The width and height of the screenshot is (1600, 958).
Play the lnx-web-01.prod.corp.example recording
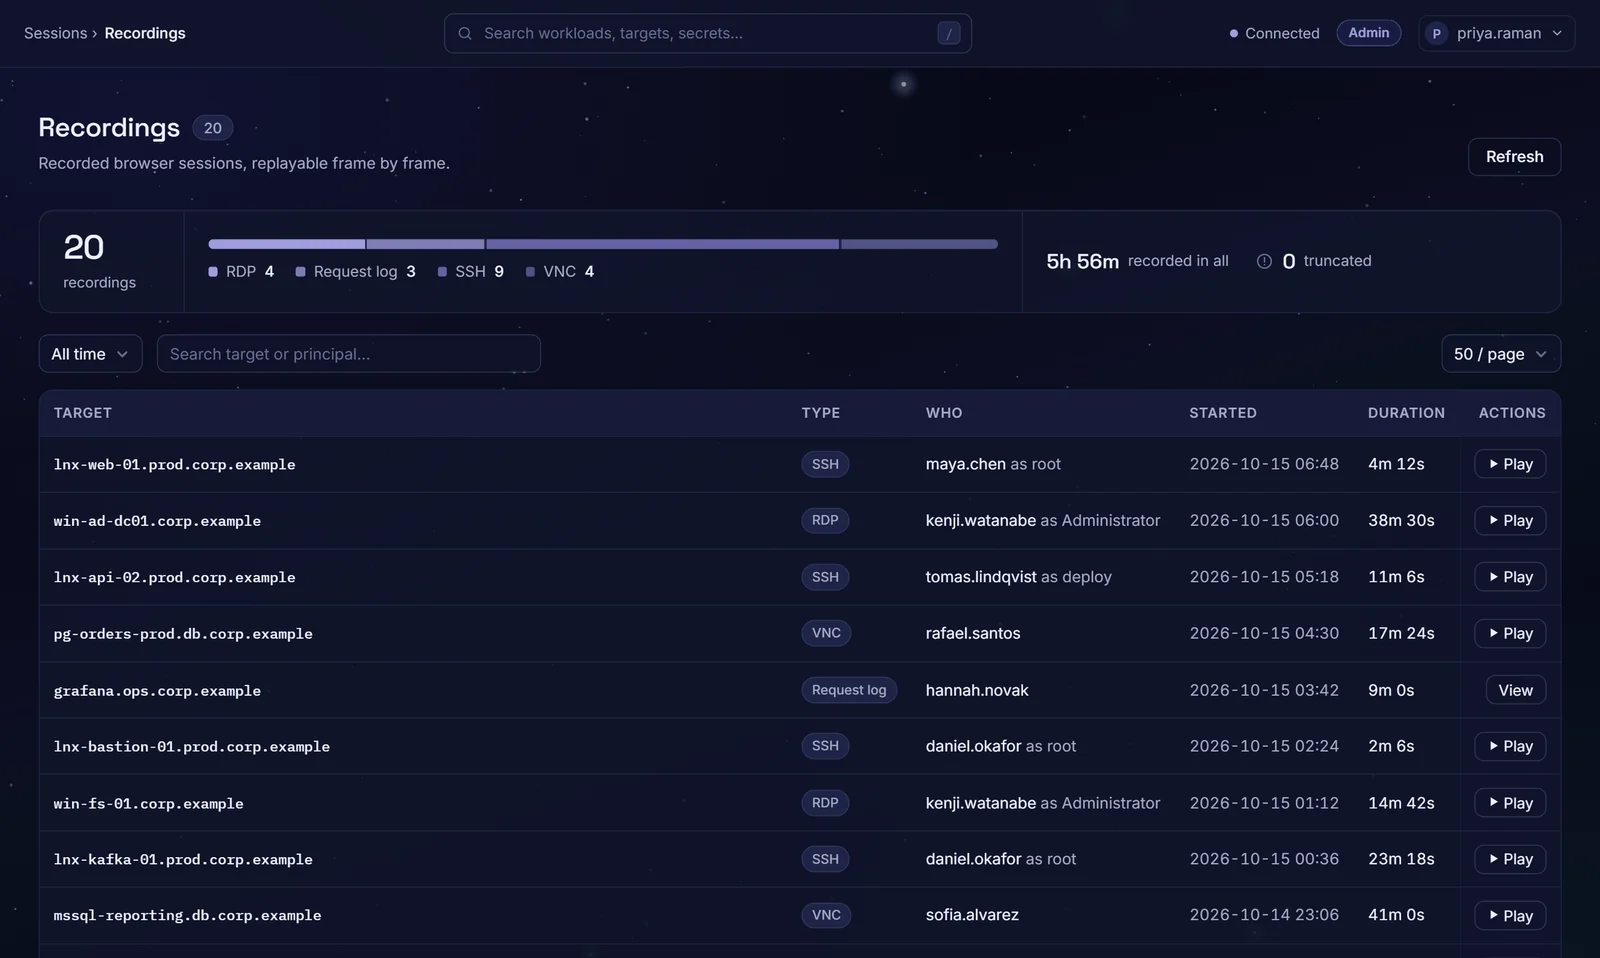coord(1510,464)
